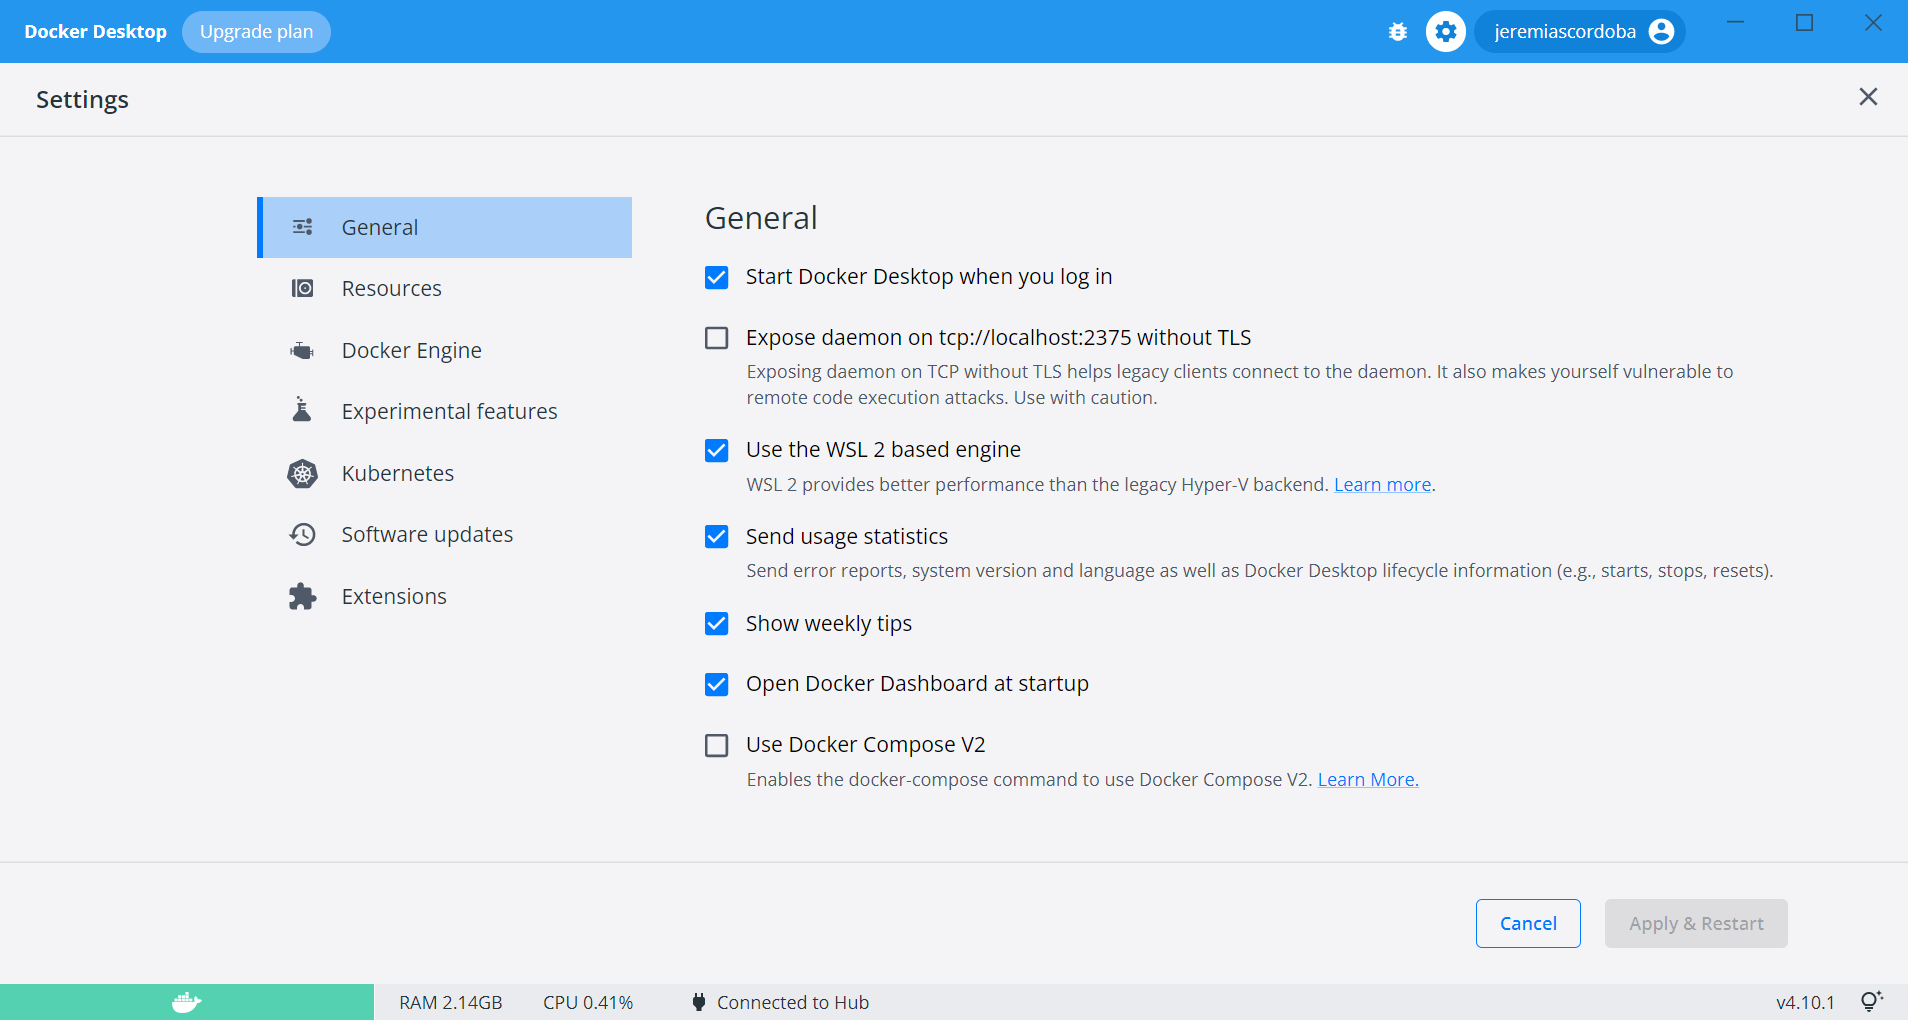Open the Extensions section

coord(445,596)
